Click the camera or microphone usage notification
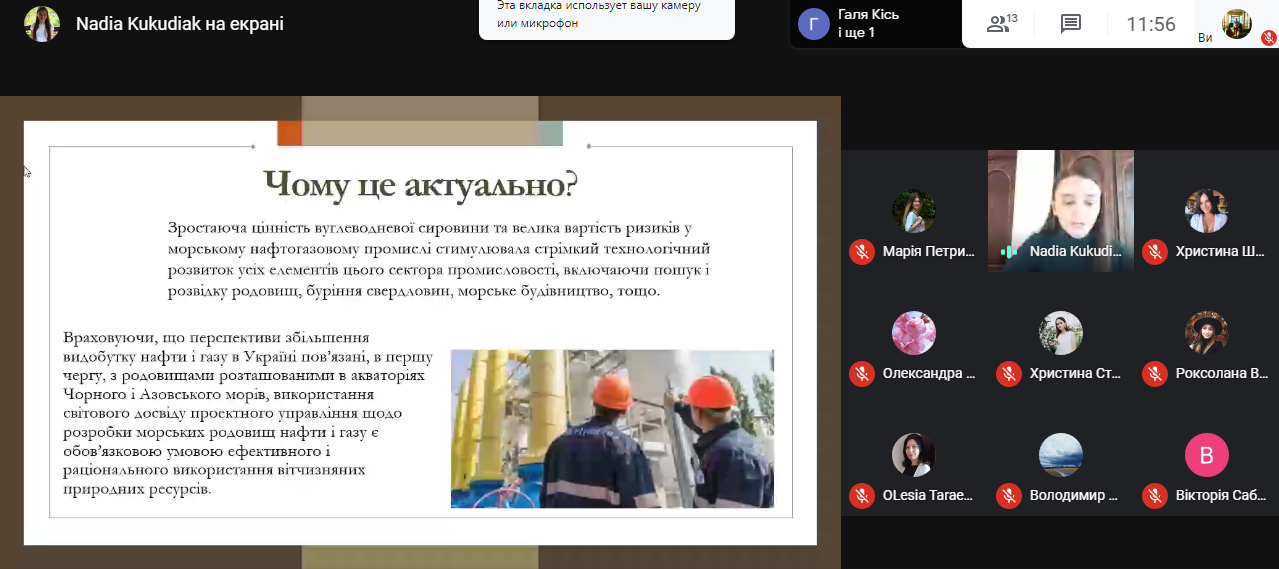This screenshot has height=569, width=1279. pos(606,16)
